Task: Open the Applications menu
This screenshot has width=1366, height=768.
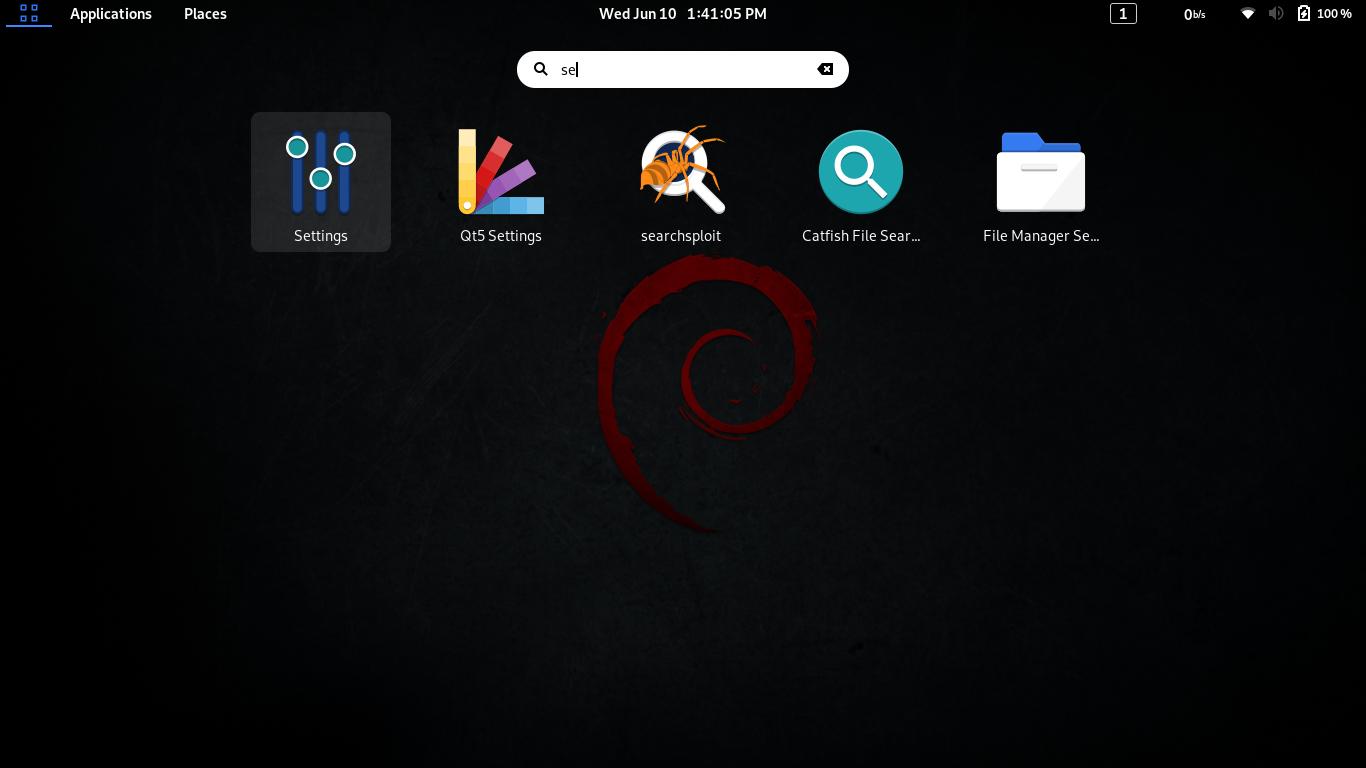Action: click(x=111, y=13)
